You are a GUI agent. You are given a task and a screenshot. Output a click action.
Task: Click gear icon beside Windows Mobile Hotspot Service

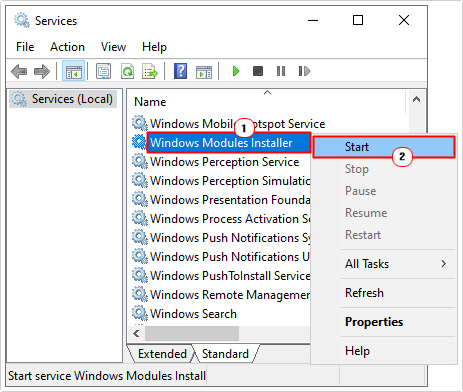click(x=140, y=123)
